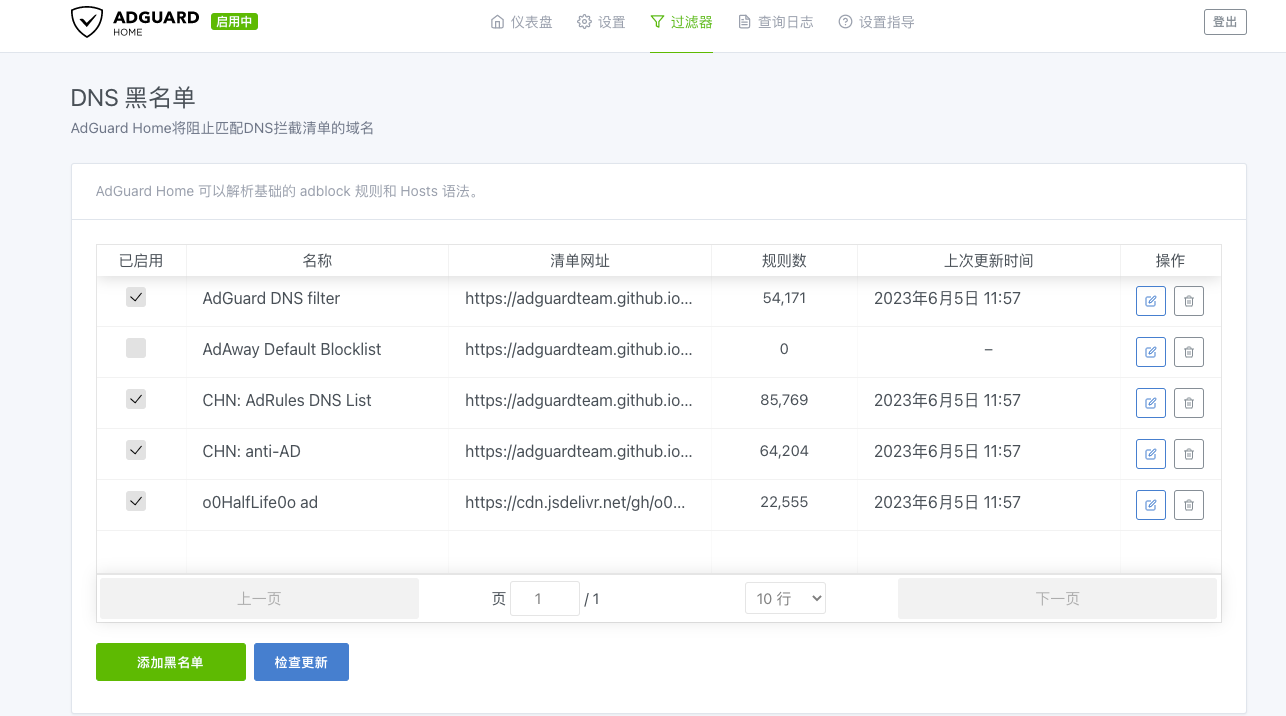Screen dimensions: 1286x716
Task: Click the edit icon for AdGuard DNS filter
Action: click(x=1150, y=300)
